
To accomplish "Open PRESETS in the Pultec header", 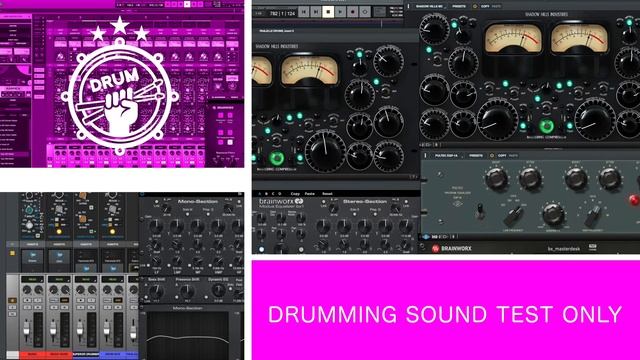I will click(476, 156).
